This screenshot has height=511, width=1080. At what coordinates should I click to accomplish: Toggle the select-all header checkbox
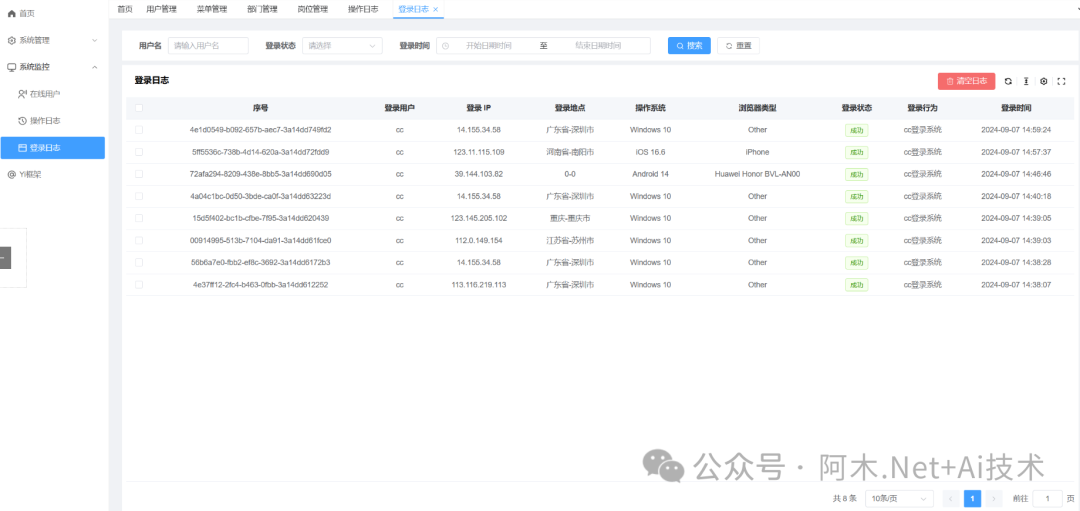coord(139,108)
